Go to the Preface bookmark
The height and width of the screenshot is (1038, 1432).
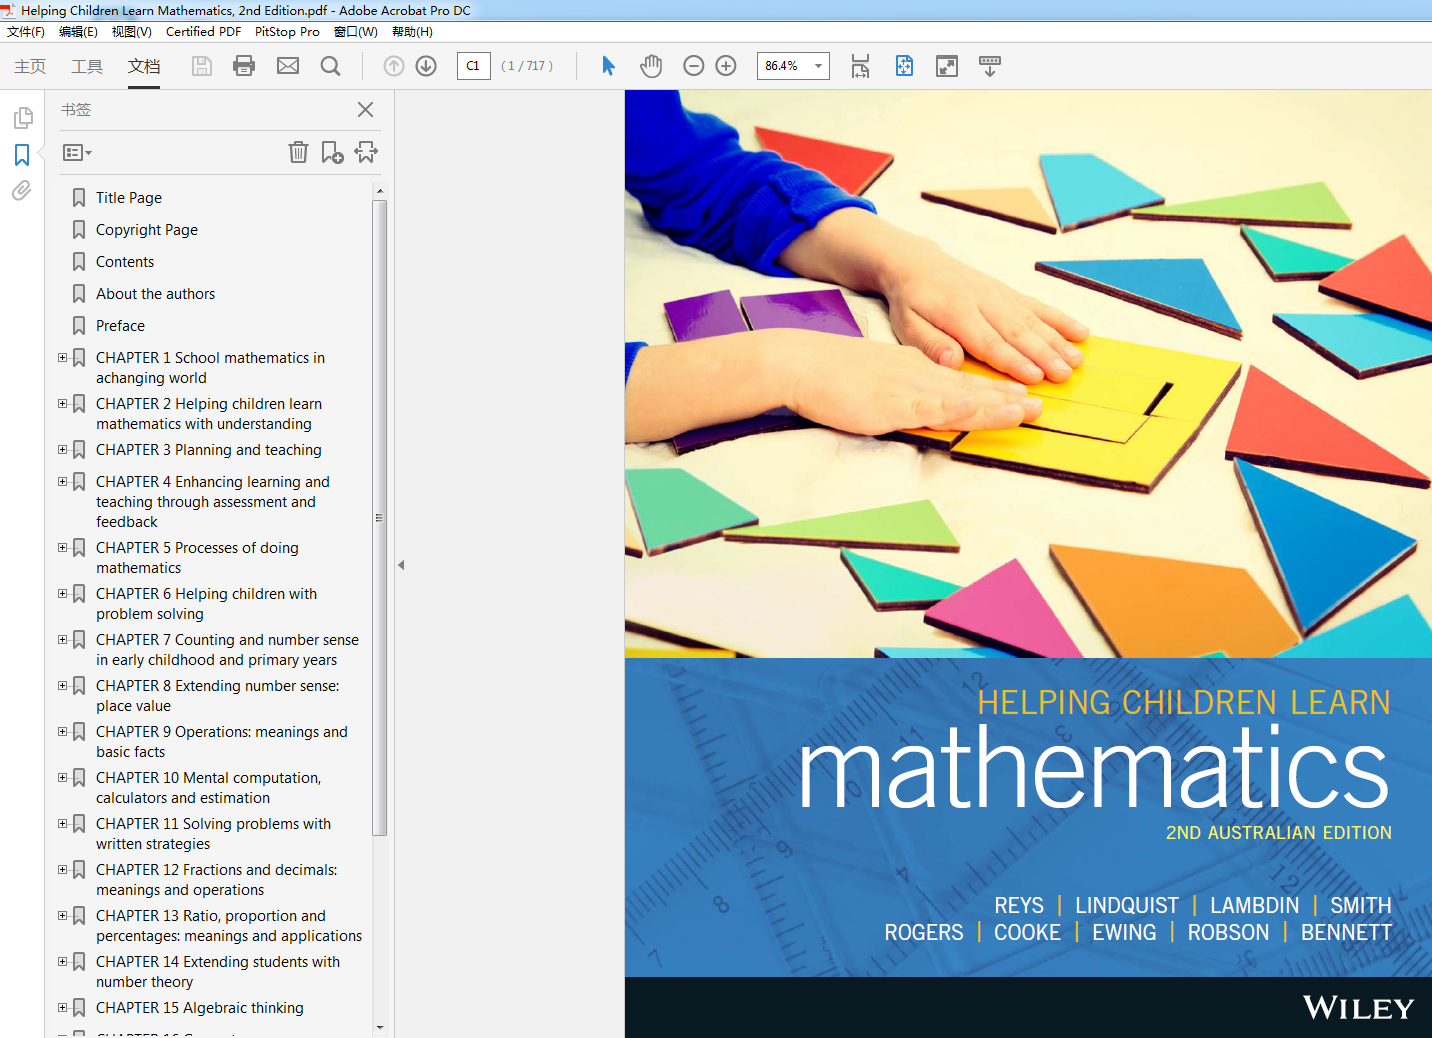[x=120, y=326]
